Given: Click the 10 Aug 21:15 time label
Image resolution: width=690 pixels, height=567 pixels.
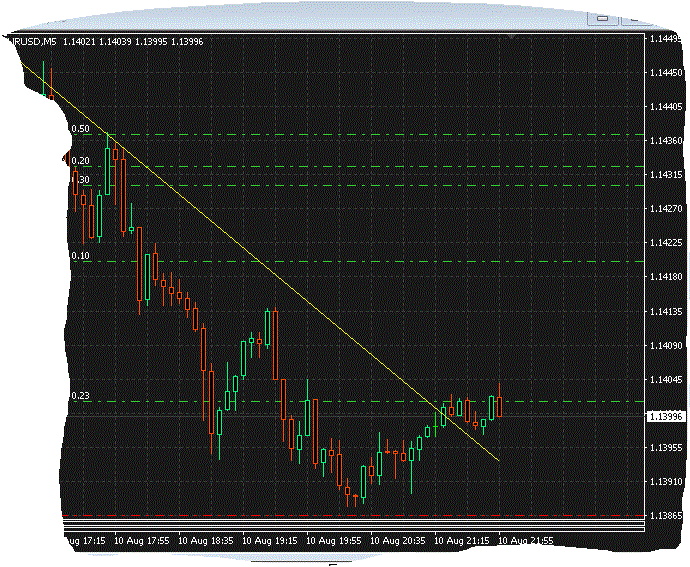Looking at the screenshot, I should click(x=462, y=540).
